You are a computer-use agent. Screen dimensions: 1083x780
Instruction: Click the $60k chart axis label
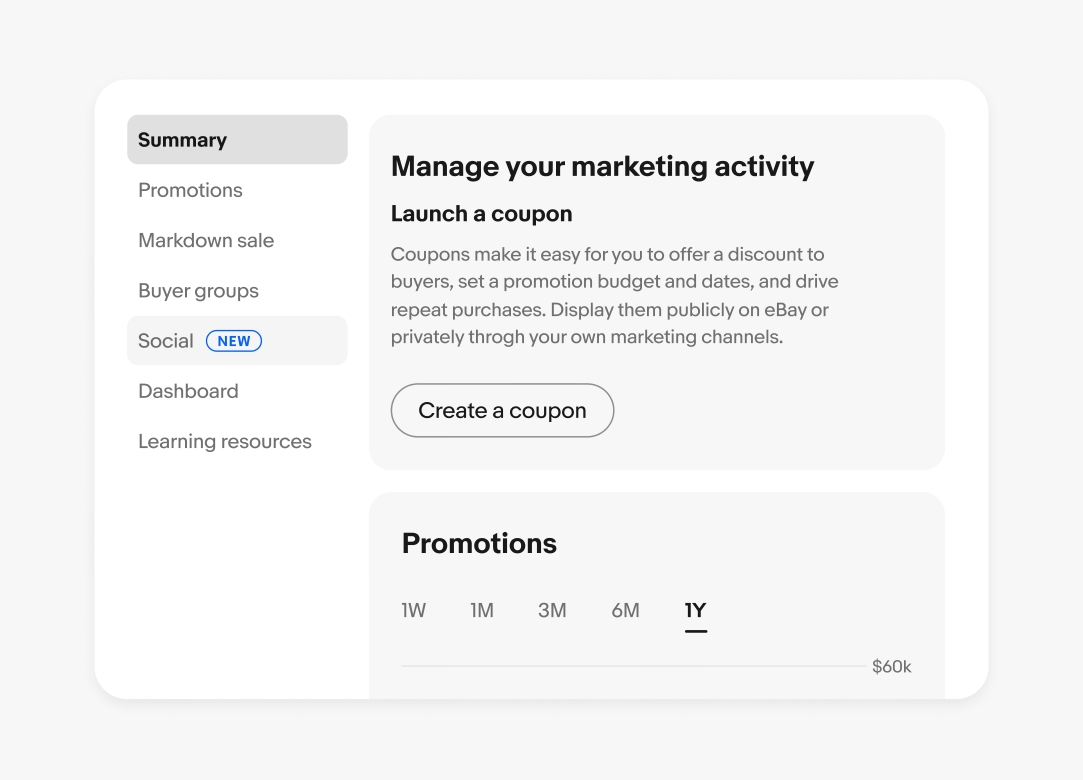[891, 666]
